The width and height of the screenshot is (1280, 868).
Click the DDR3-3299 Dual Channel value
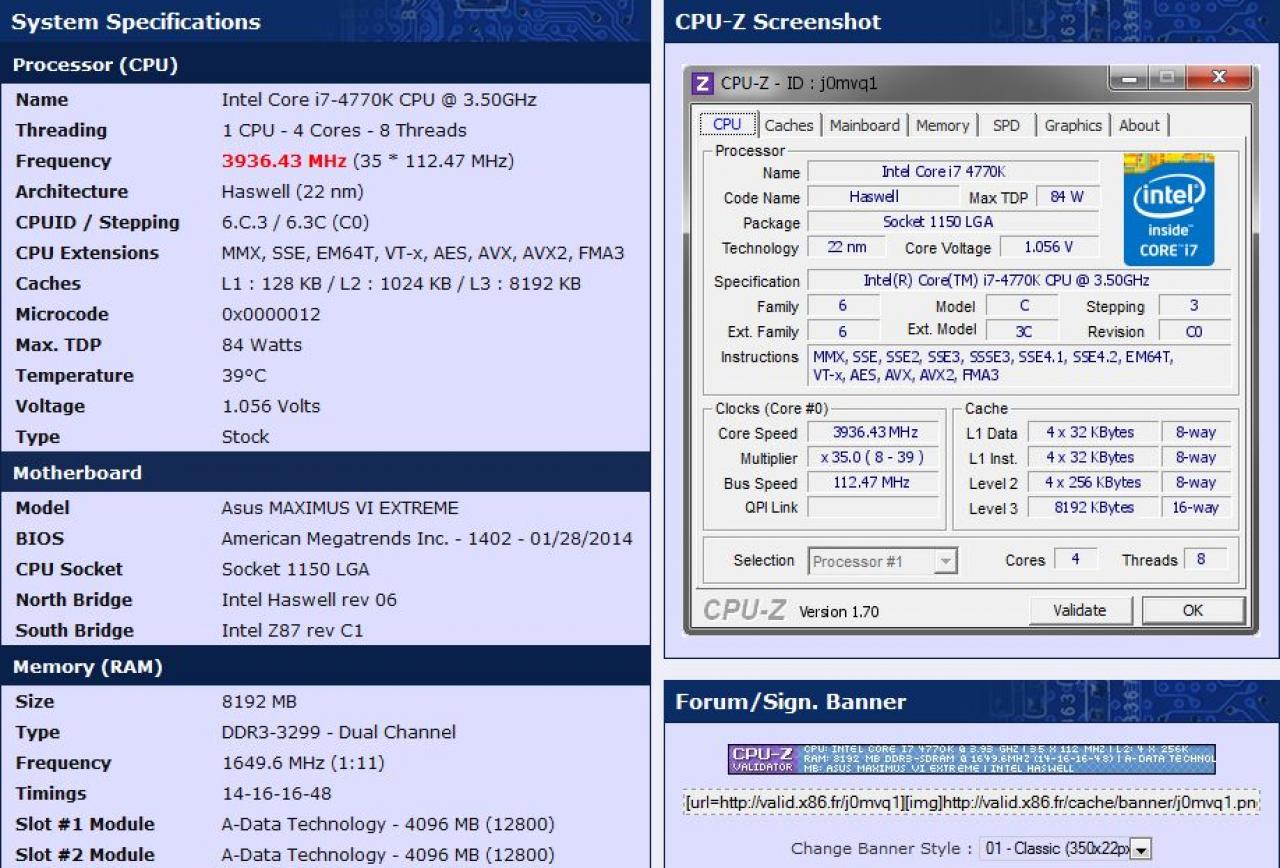339,732
